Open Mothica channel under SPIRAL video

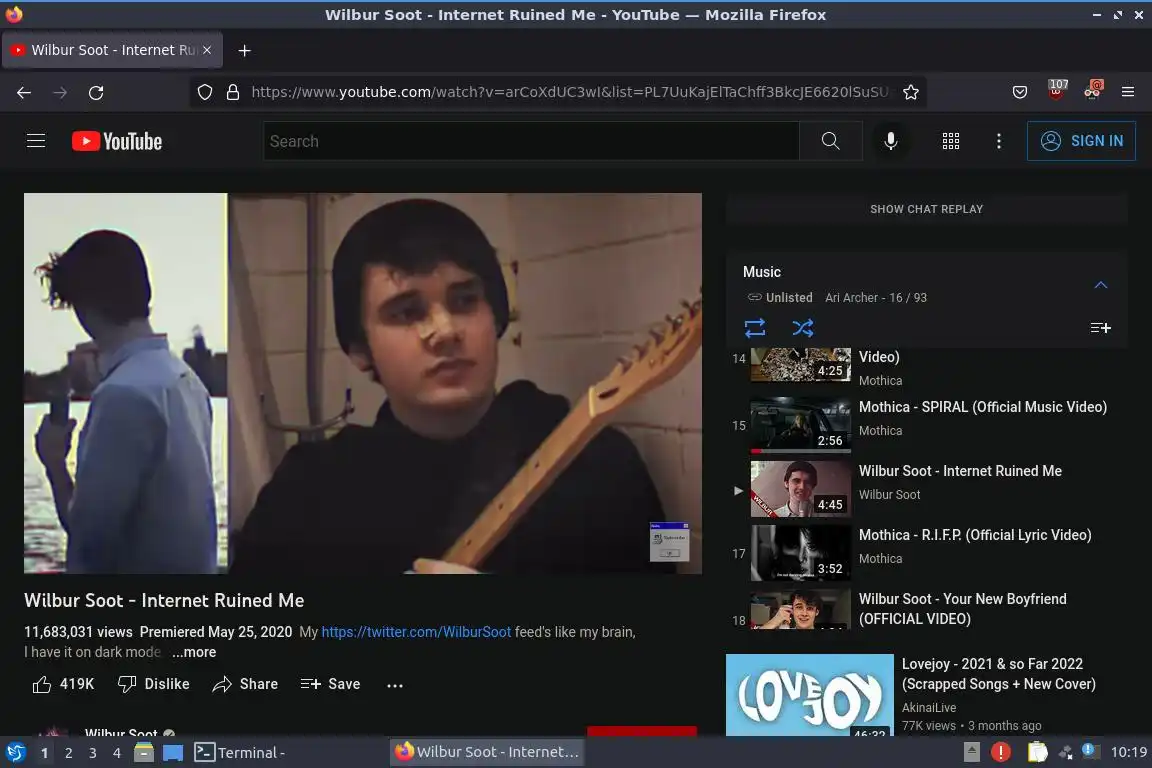pyautogui.click(x=880, y=431)
